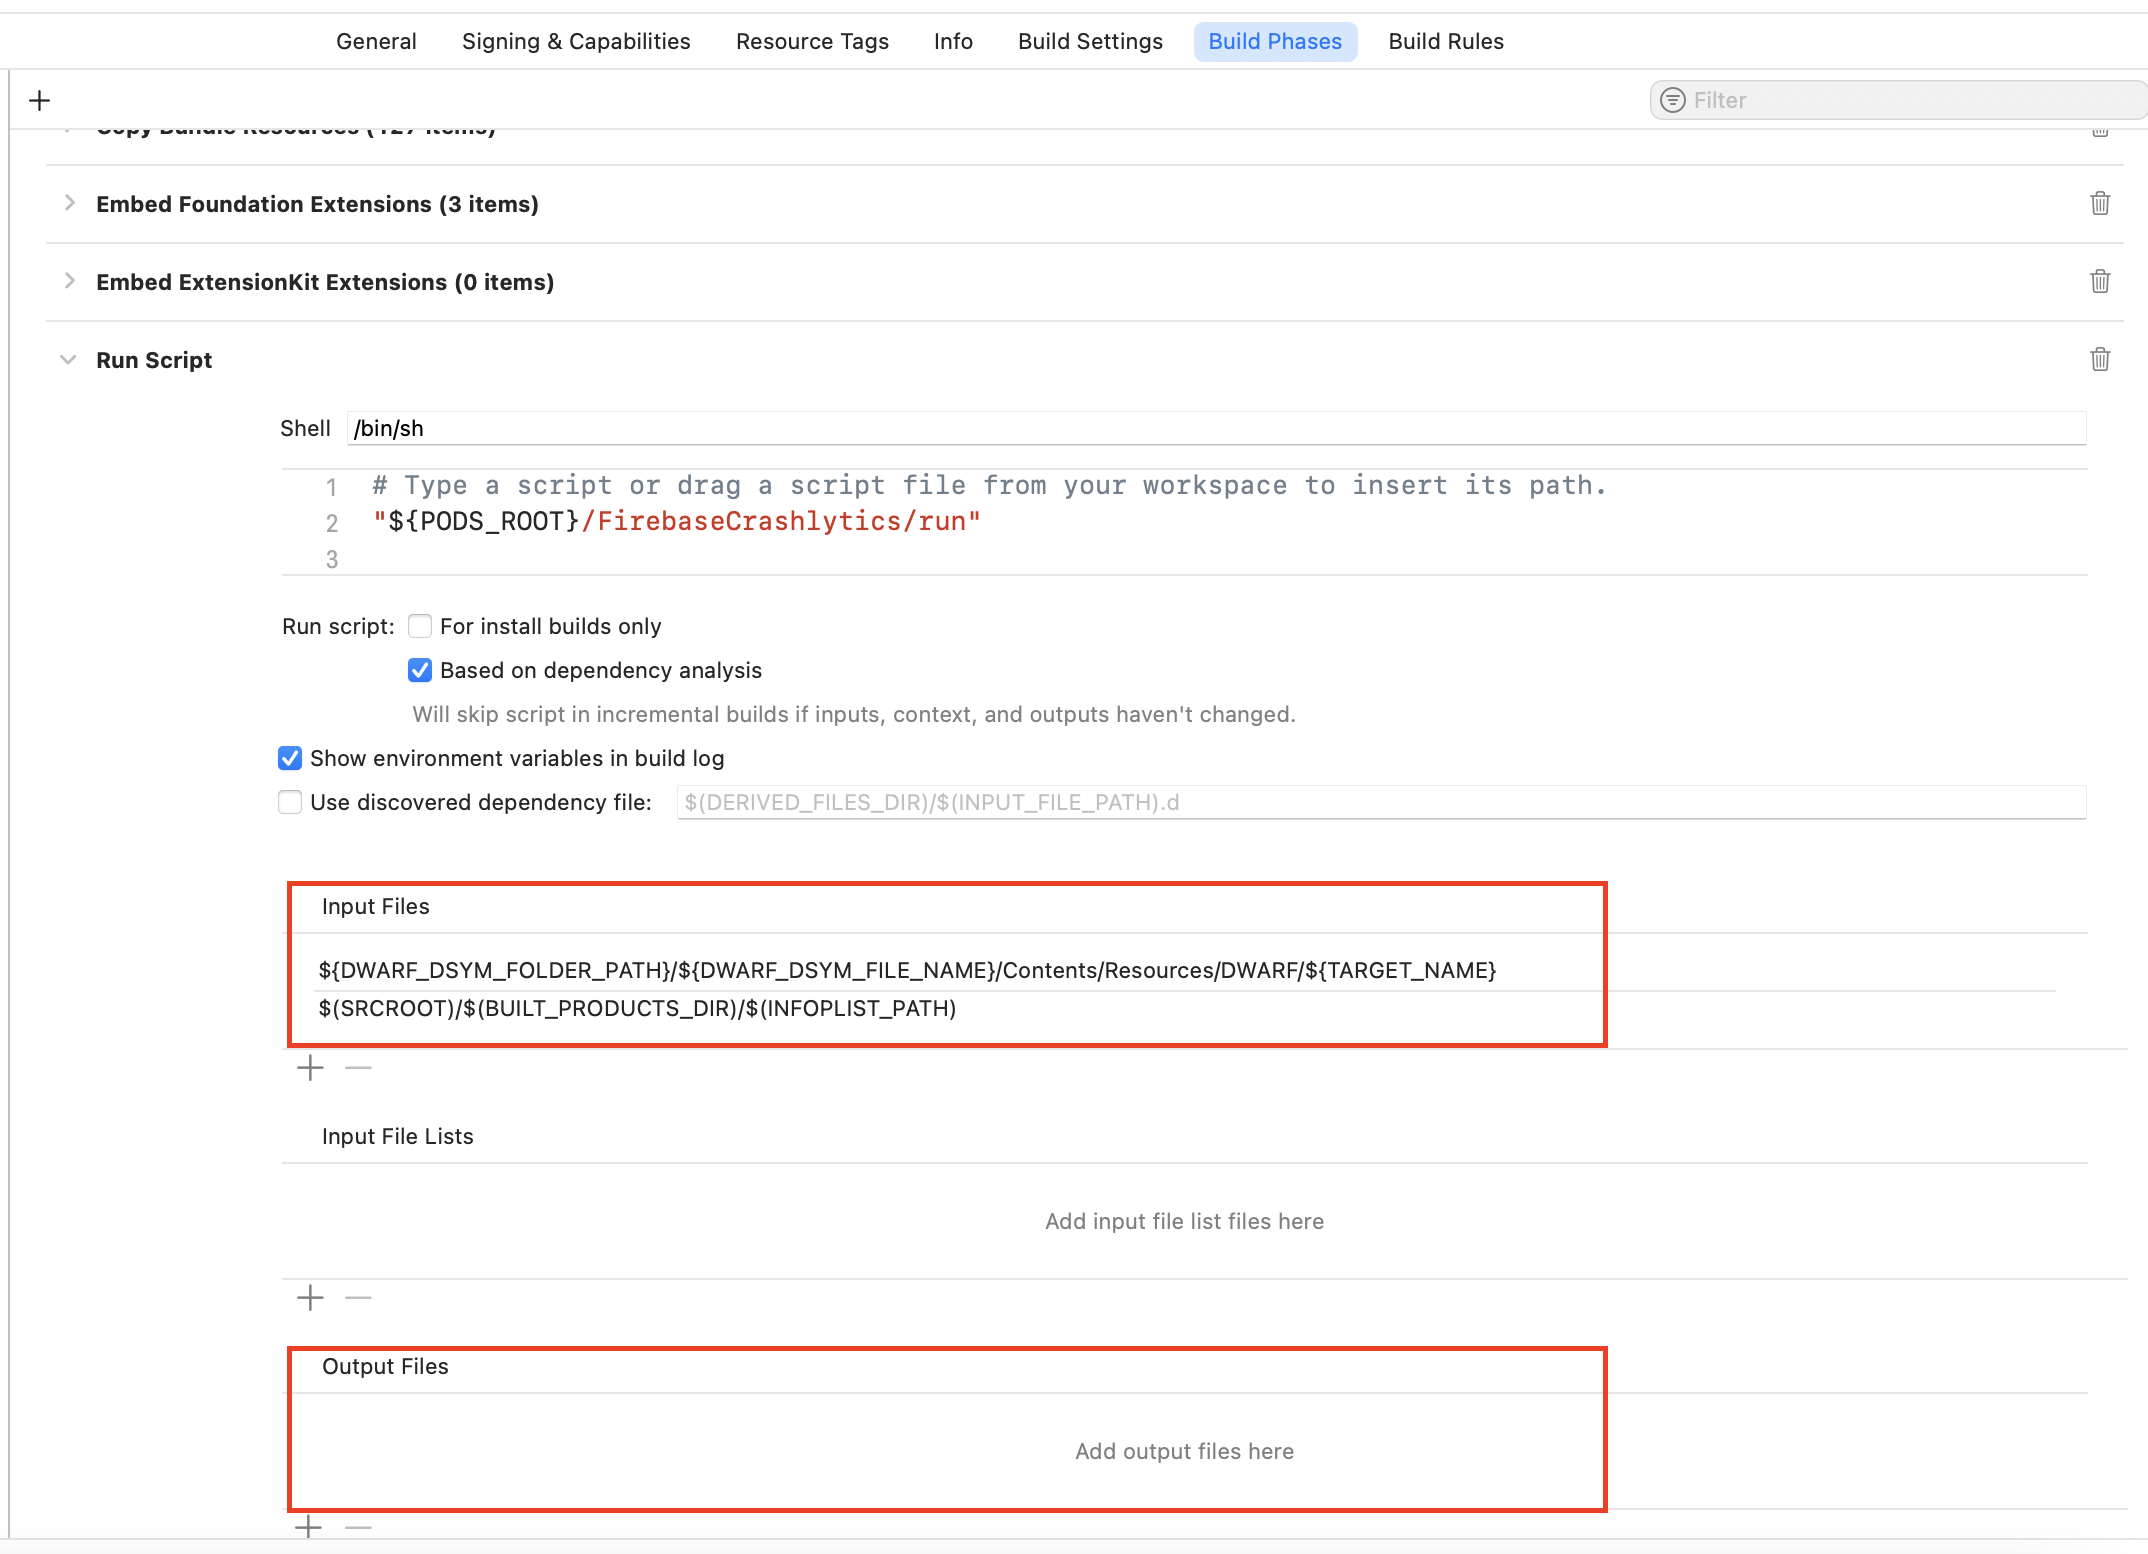Open the Signing & Capabilities tab
The height and width of the screenshot is (1554, 2148).
(x=576, y=41)
